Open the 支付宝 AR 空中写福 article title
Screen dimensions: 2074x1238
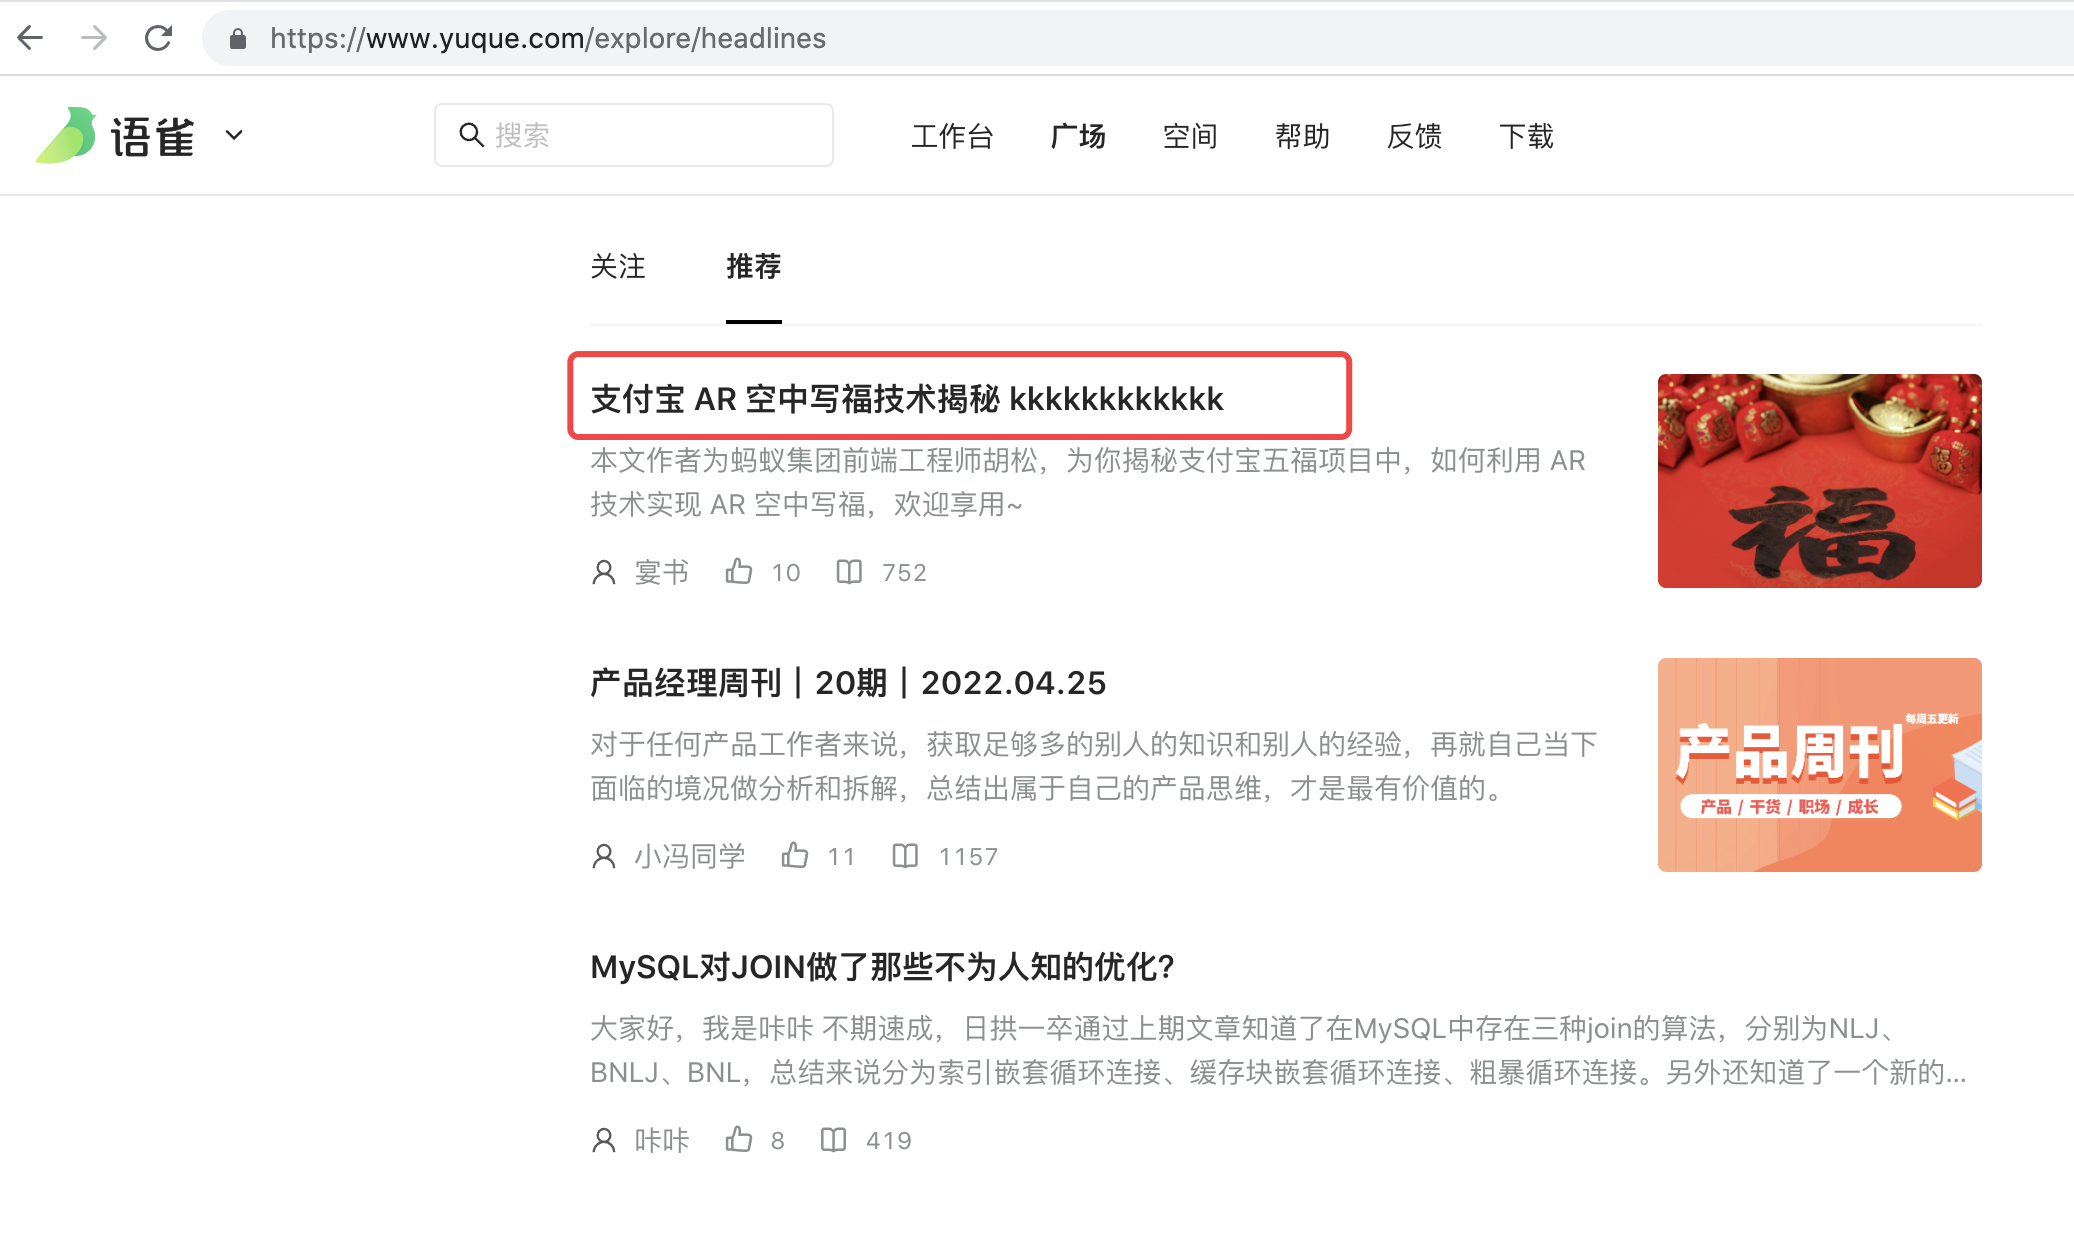pos(906,399)
